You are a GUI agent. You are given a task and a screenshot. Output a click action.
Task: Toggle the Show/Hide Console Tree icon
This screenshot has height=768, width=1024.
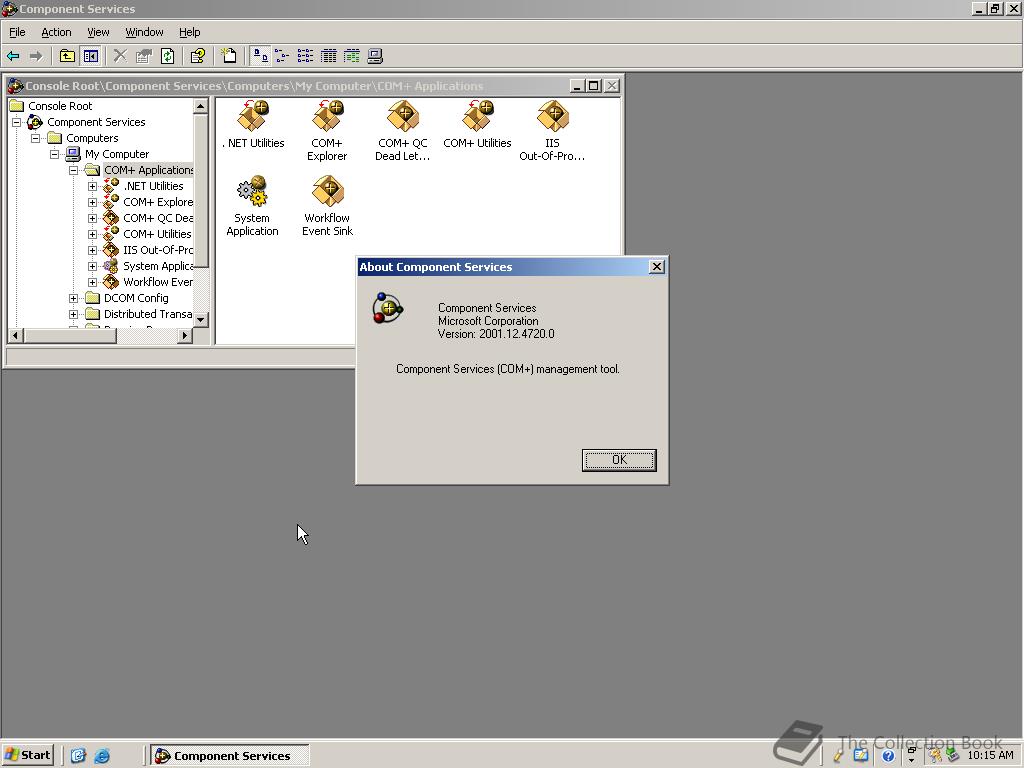(90, 56)
